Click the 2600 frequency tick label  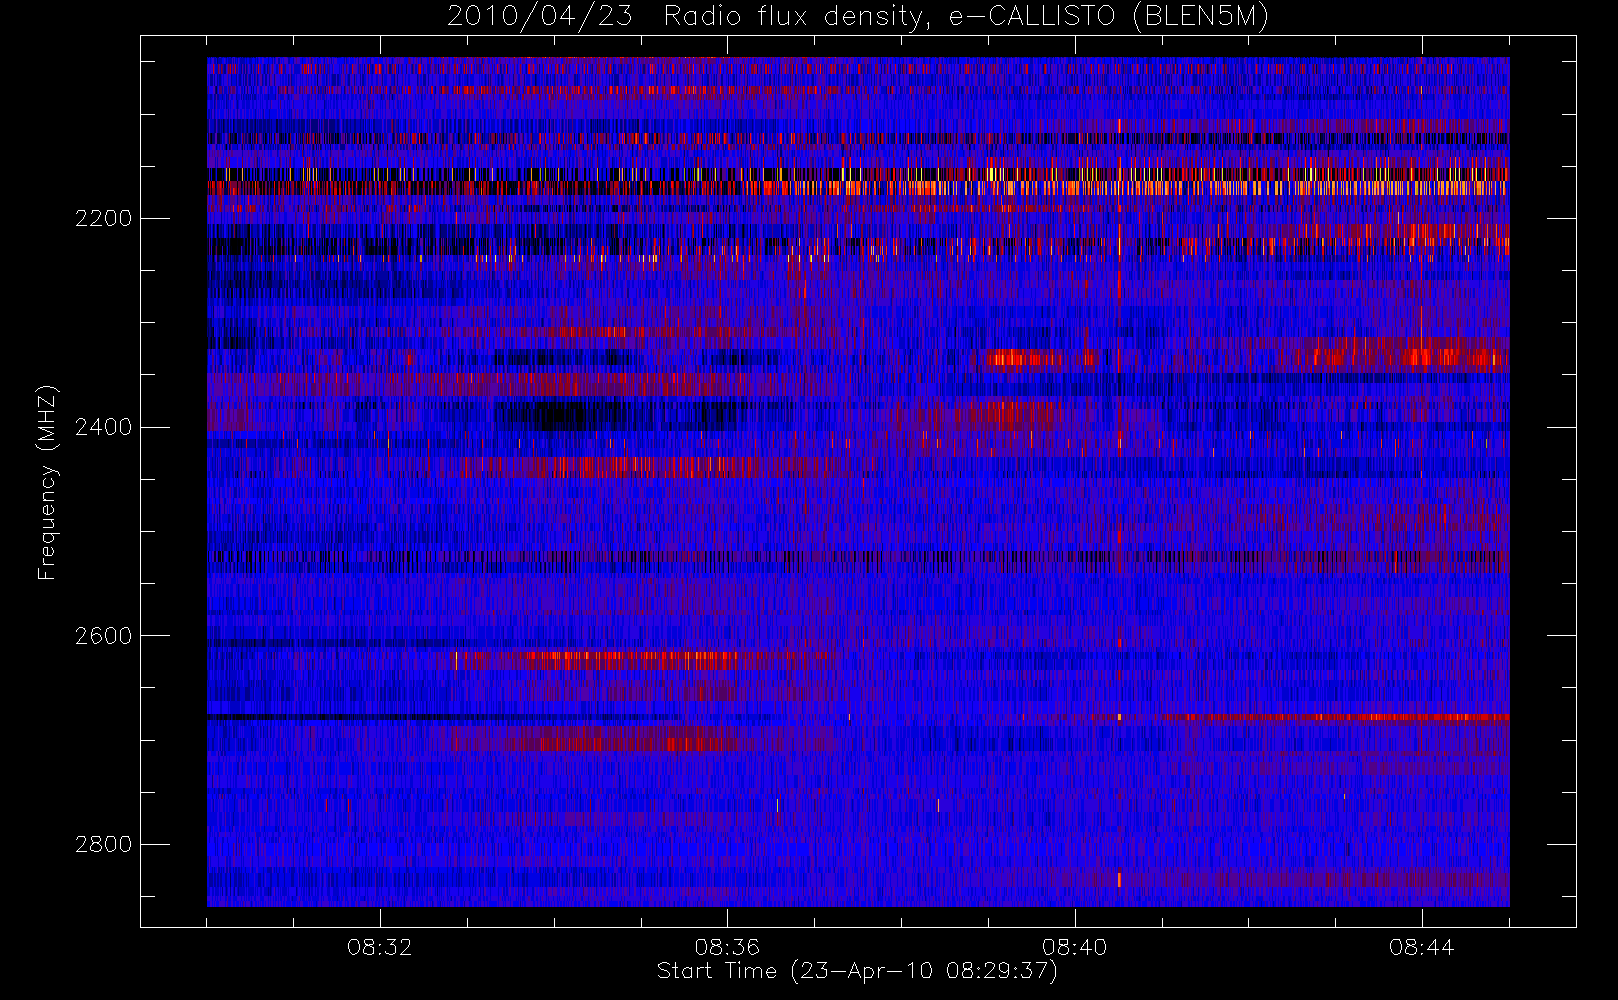pyautogui.click(x=103, y=636)
